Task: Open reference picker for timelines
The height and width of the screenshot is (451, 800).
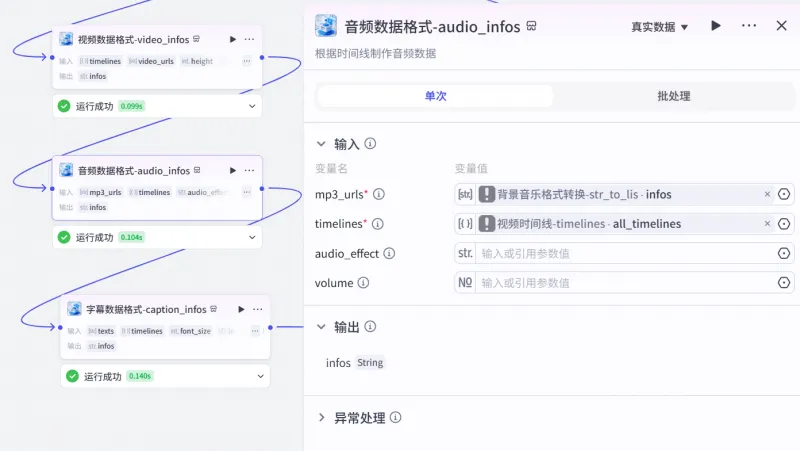Action: pyautogui.click(x=784, y=224)
